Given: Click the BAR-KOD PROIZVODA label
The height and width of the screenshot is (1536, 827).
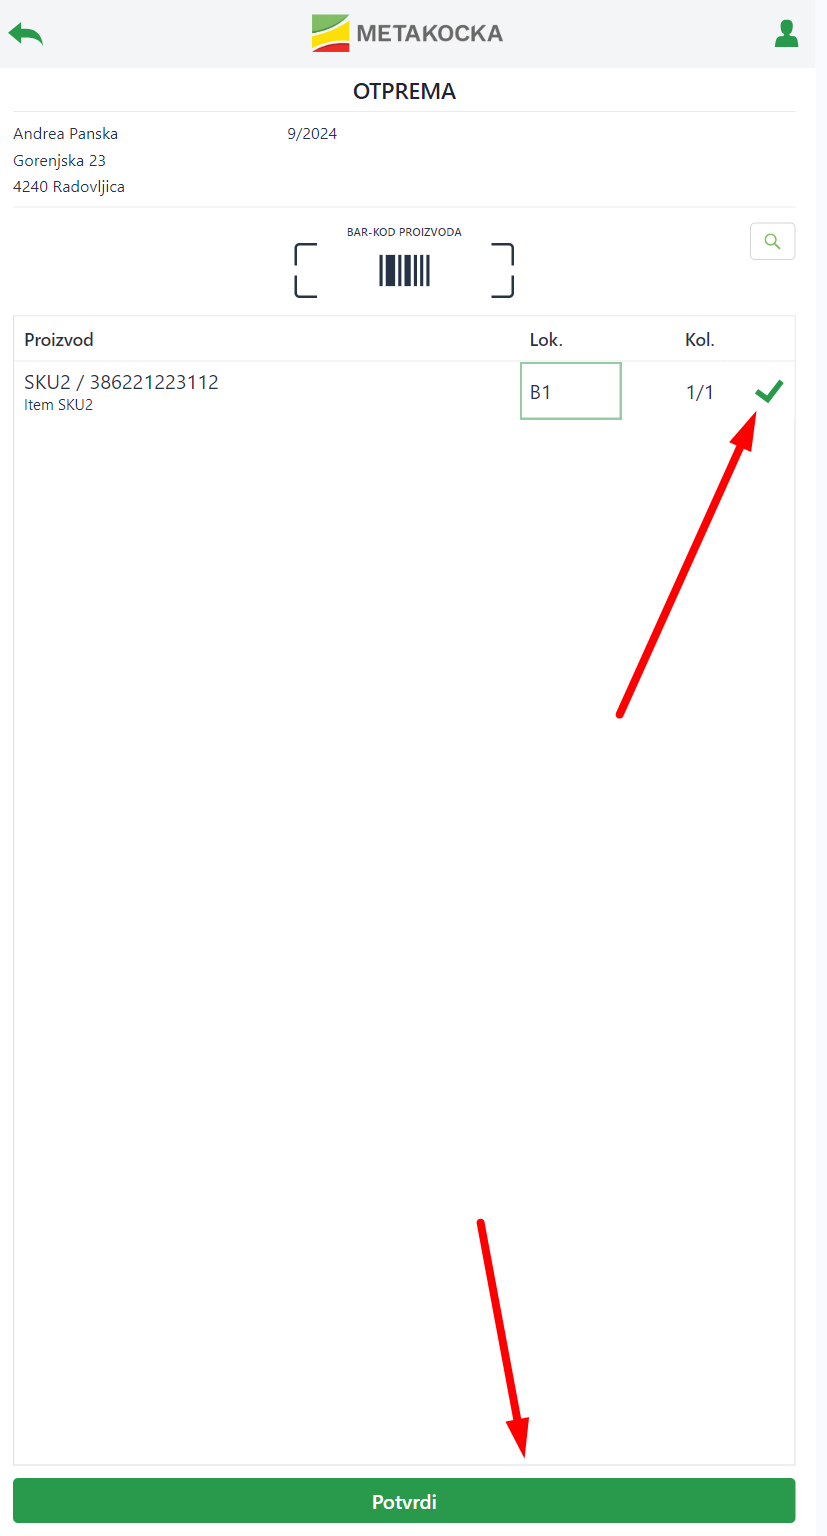Looking at the screenshot, I should [x=404, y=232].
